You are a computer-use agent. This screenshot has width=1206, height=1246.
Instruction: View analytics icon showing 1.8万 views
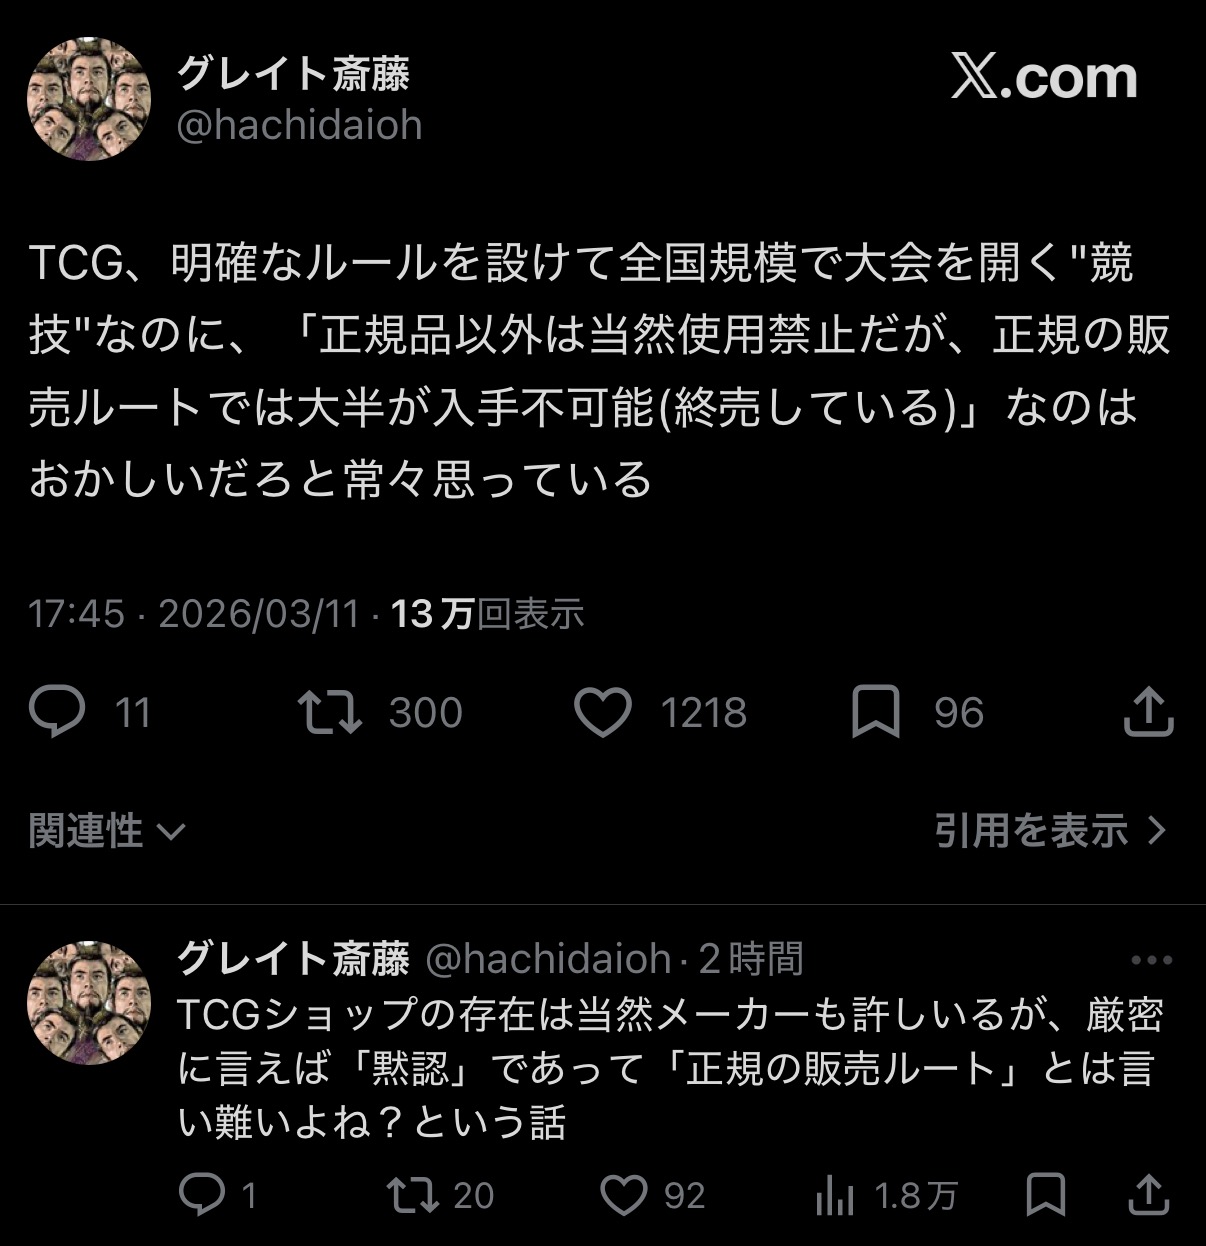pyautogui.click(x=835, y=1195)
